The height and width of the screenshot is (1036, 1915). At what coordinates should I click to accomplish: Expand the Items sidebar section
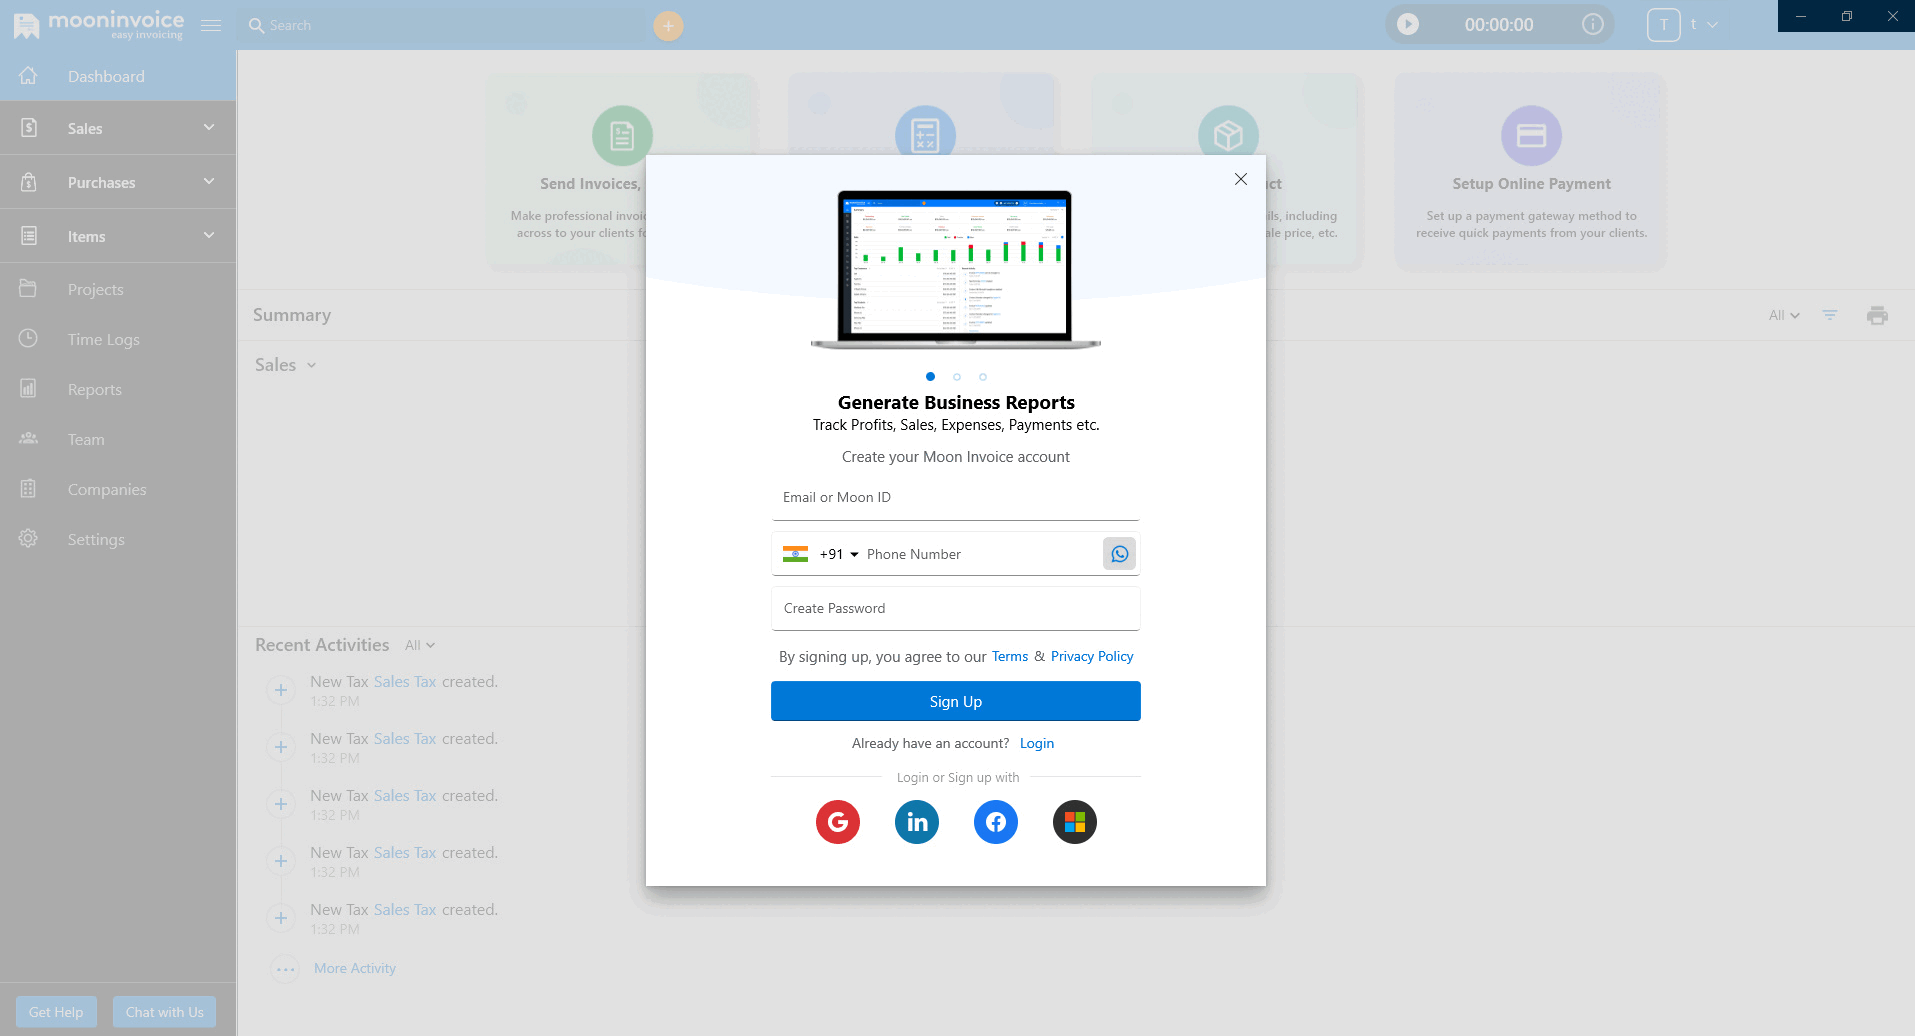click(118, 236)
